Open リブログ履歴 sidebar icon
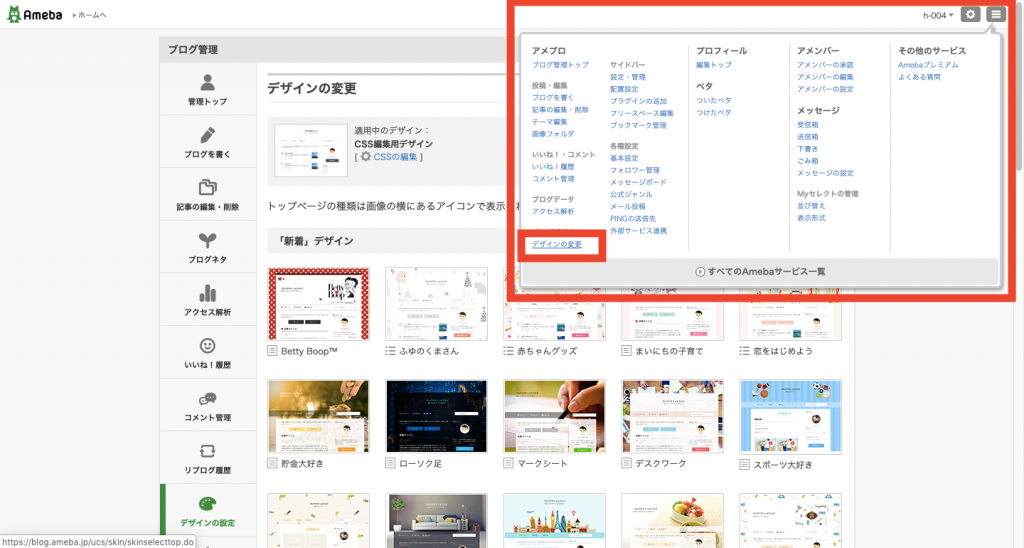Viewport: 1024px width, 548px height. pyautogui.click(x=207, y=451)
